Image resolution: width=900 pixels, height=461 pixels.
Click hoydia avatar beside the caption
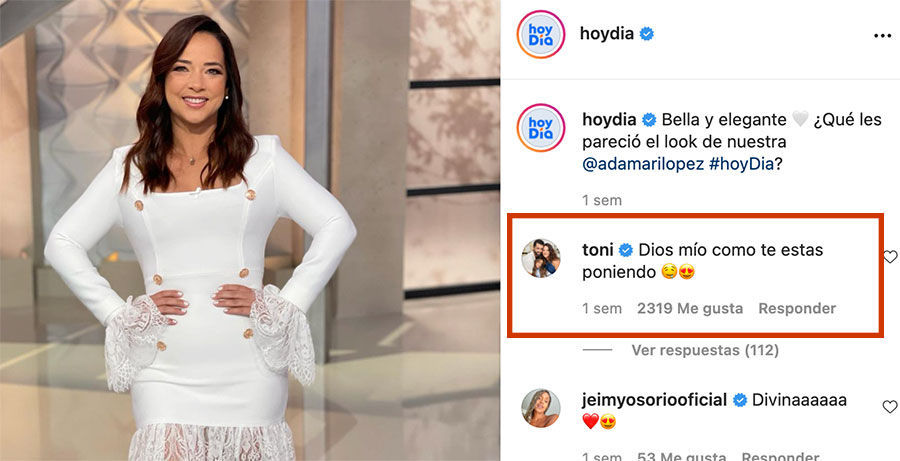(541, 127)
